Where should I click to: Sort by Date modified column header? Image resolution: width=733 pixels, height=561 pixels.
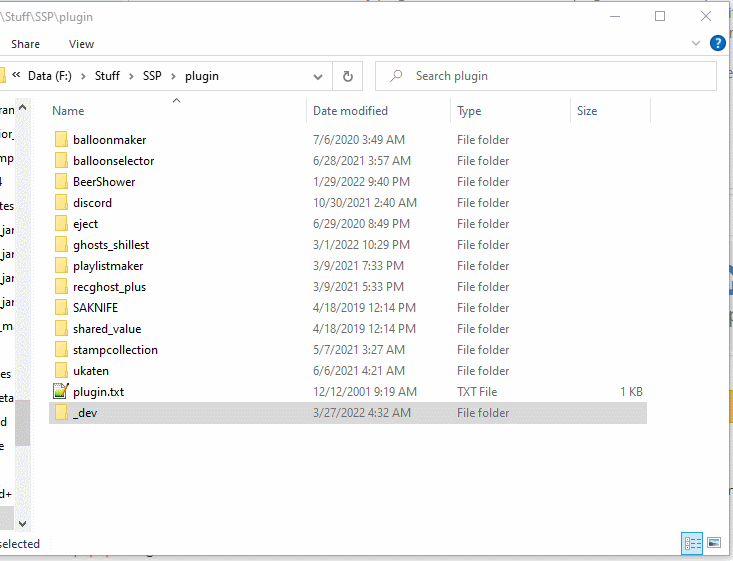350,111
